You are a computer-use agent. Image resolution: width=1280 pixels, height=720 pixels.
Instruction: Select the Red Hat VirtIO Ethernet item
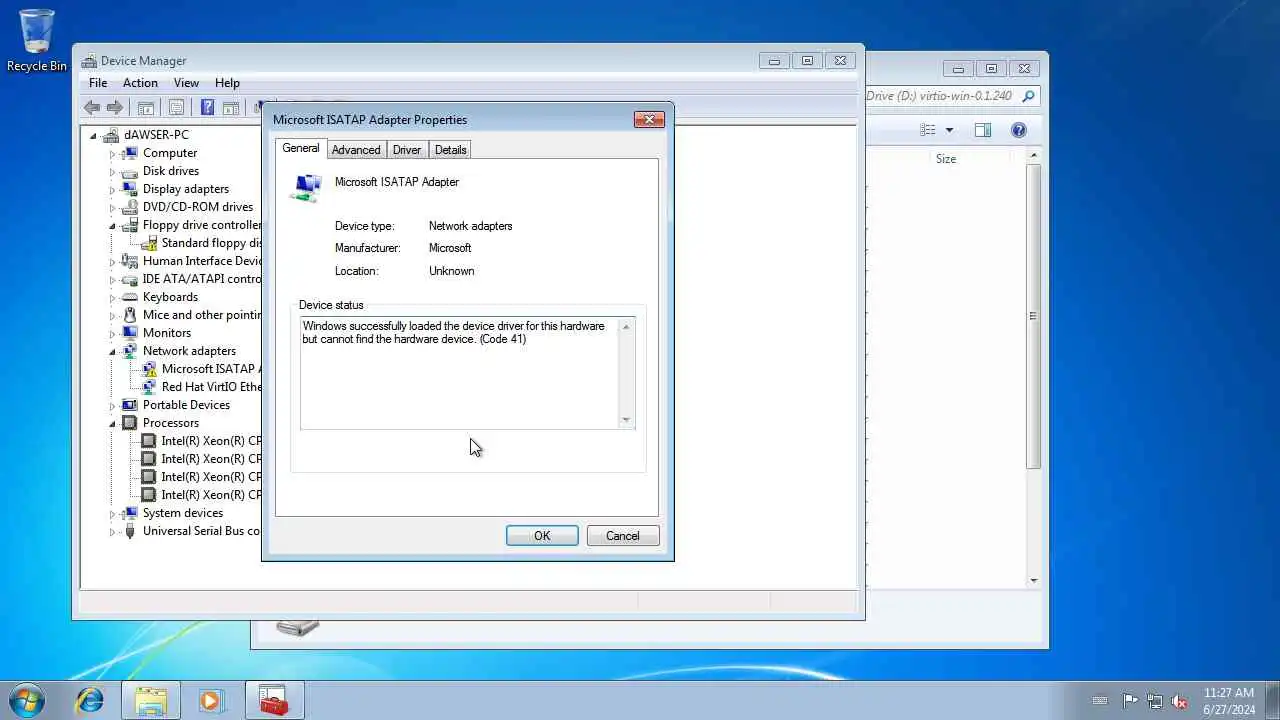(210, 387)
